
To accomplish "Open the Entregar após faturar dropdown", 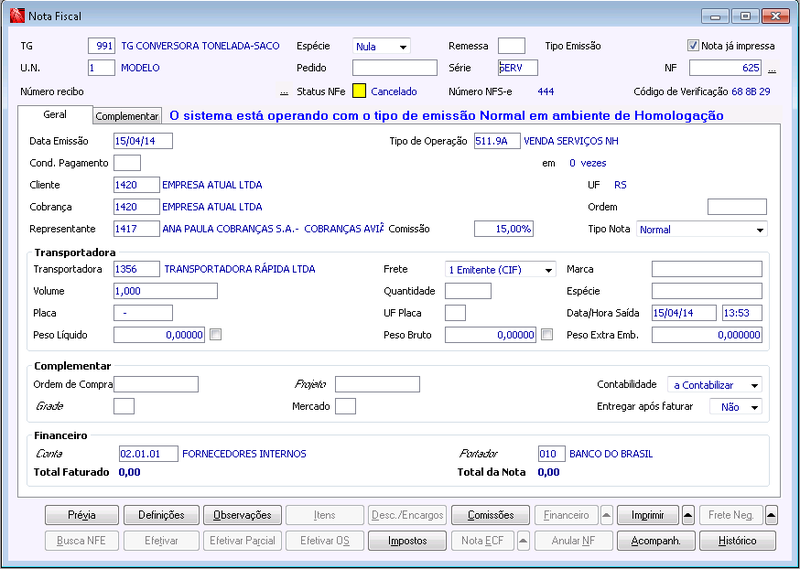I will point(736,407).
